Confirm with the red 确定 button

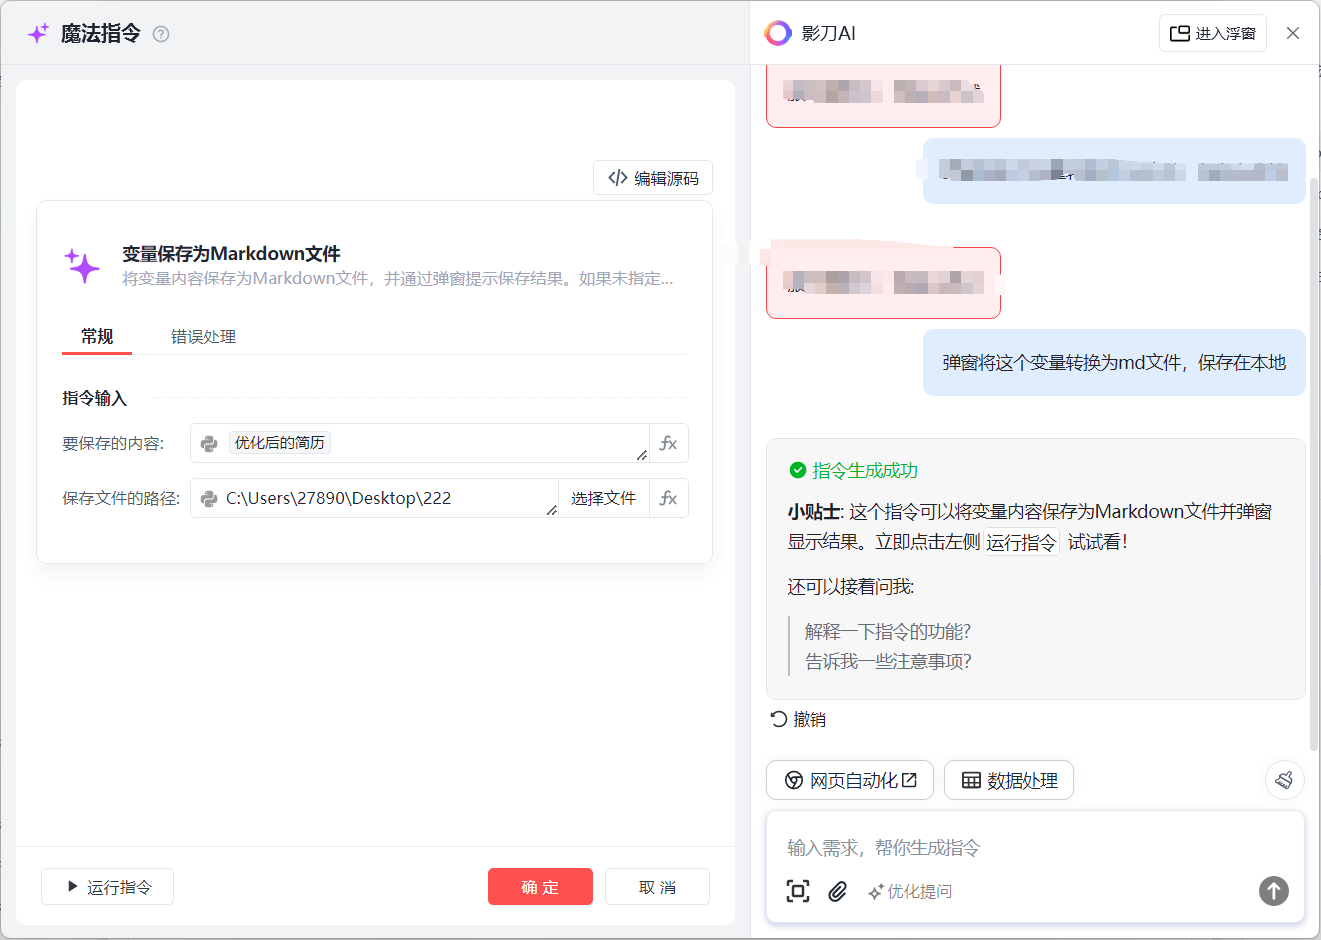(x=540, y=887)
